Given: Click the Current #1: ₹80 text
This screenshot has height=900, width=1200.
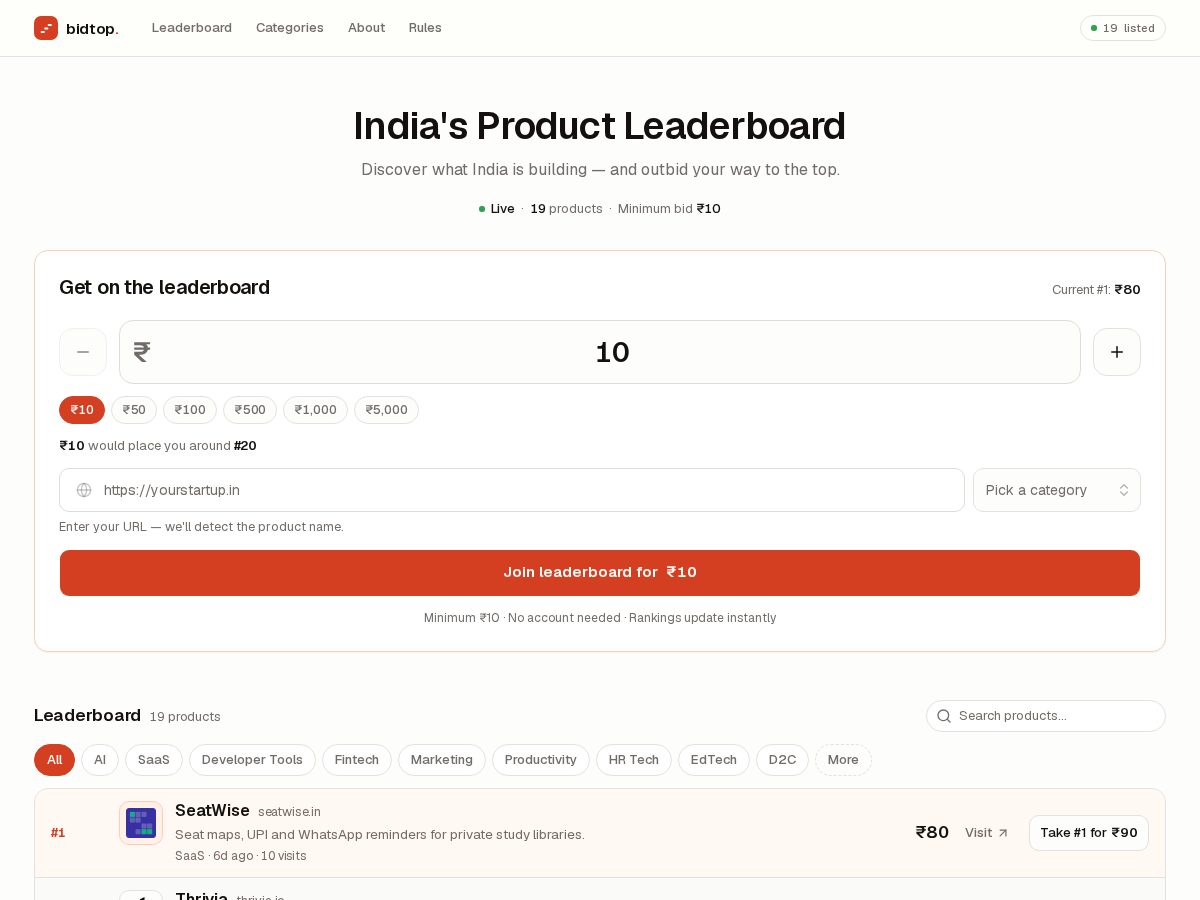Looking at the screenshot, I should [x=1096, y=290].
